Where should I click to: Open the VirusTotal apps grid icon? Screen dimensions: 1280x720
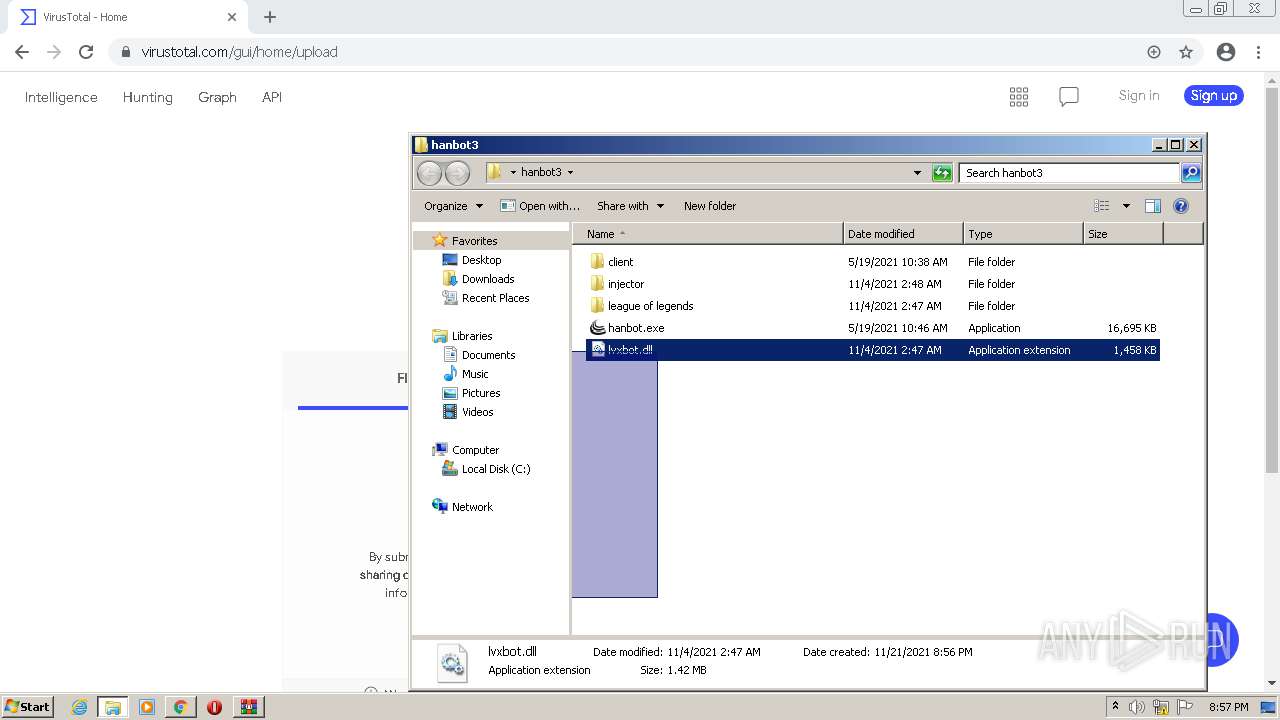1019,96
